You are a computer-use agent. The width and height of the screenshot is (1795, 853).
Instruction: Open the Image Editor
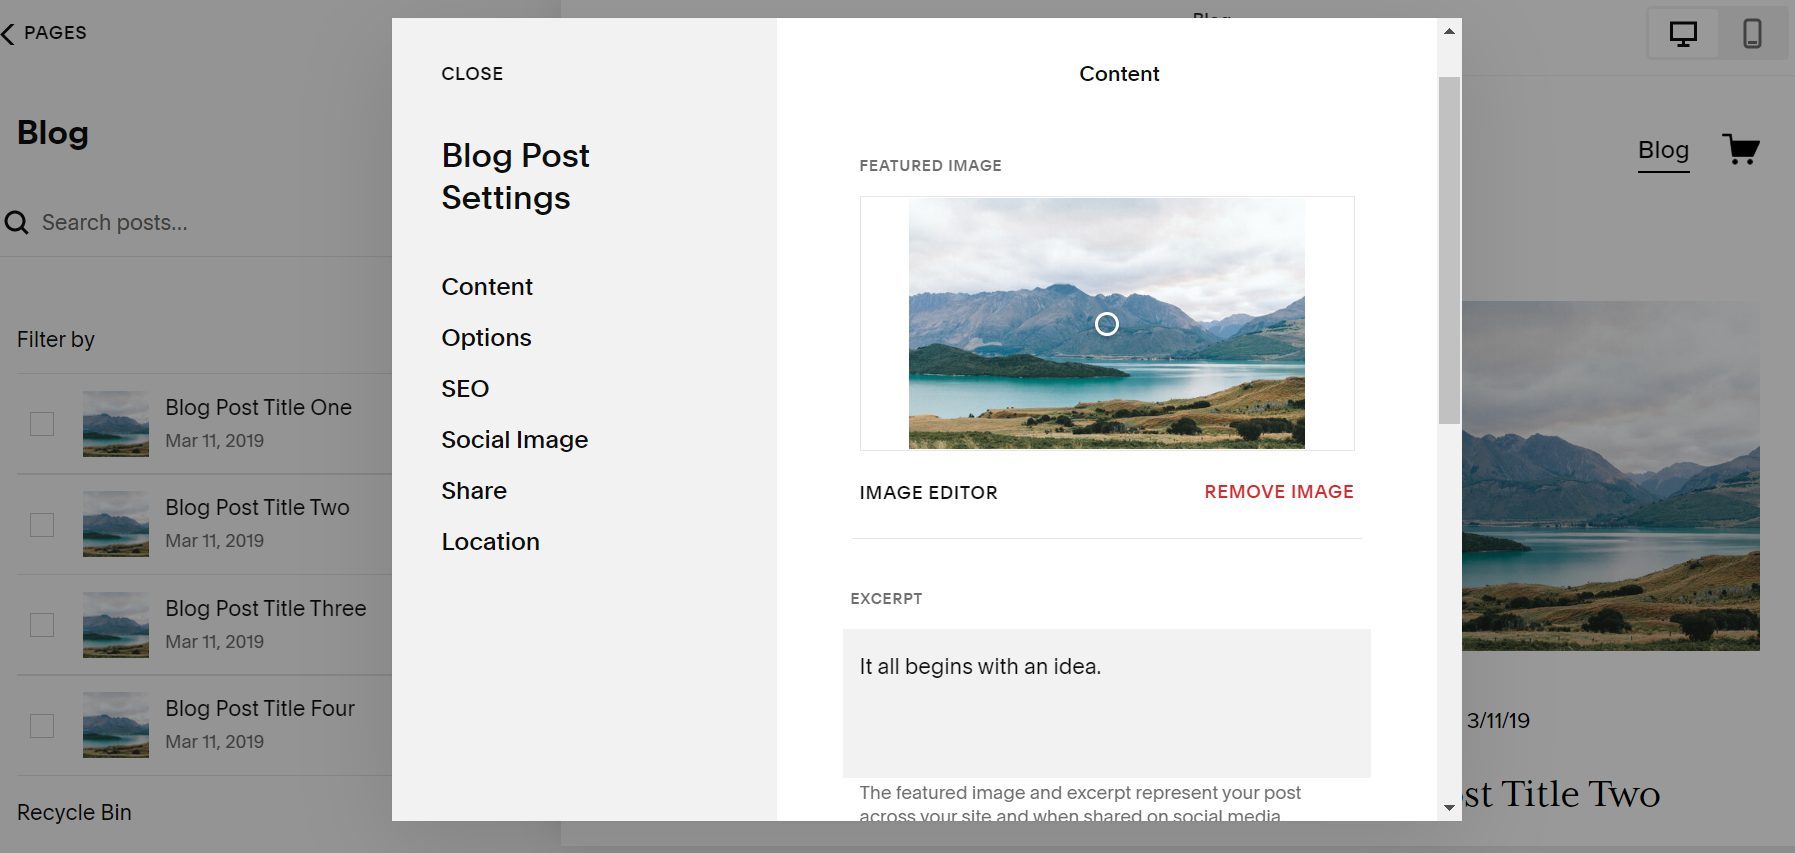point(928,492)
